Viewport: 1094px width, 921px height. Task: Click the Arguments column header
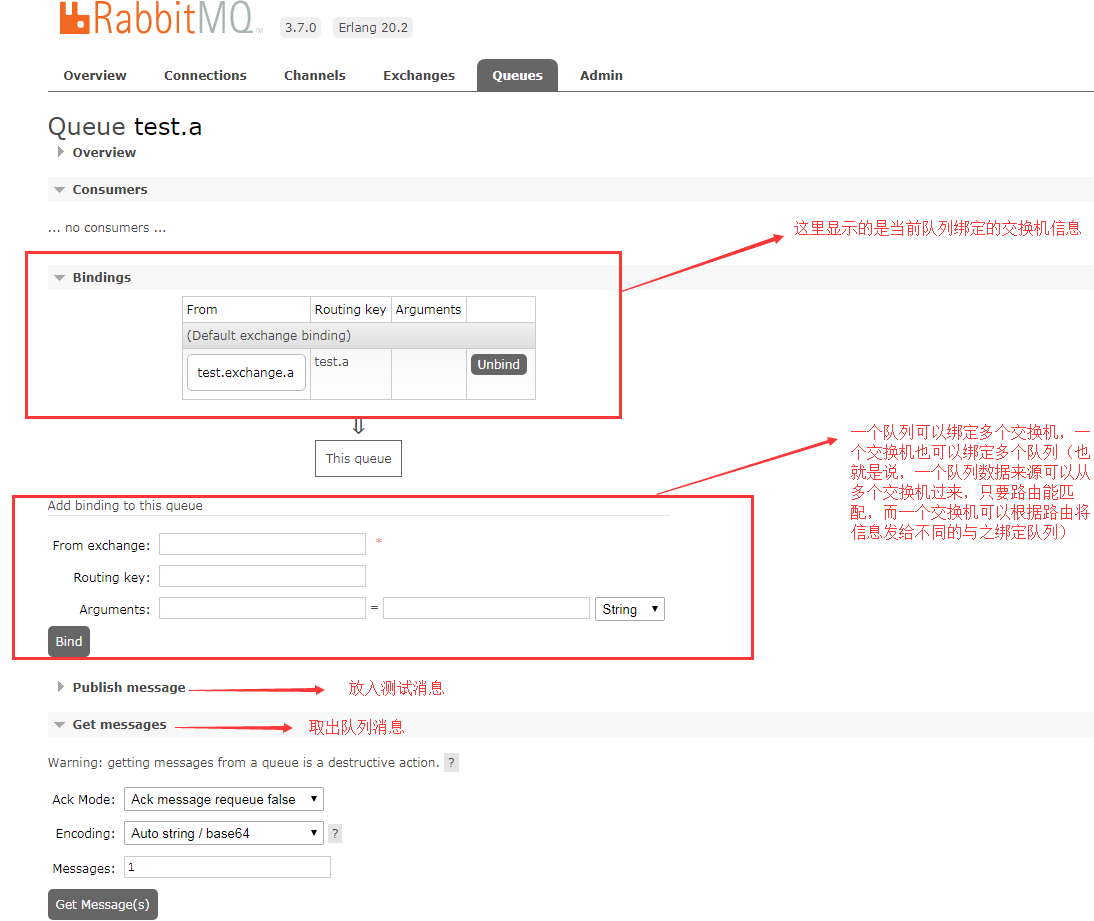pos(428,309)
